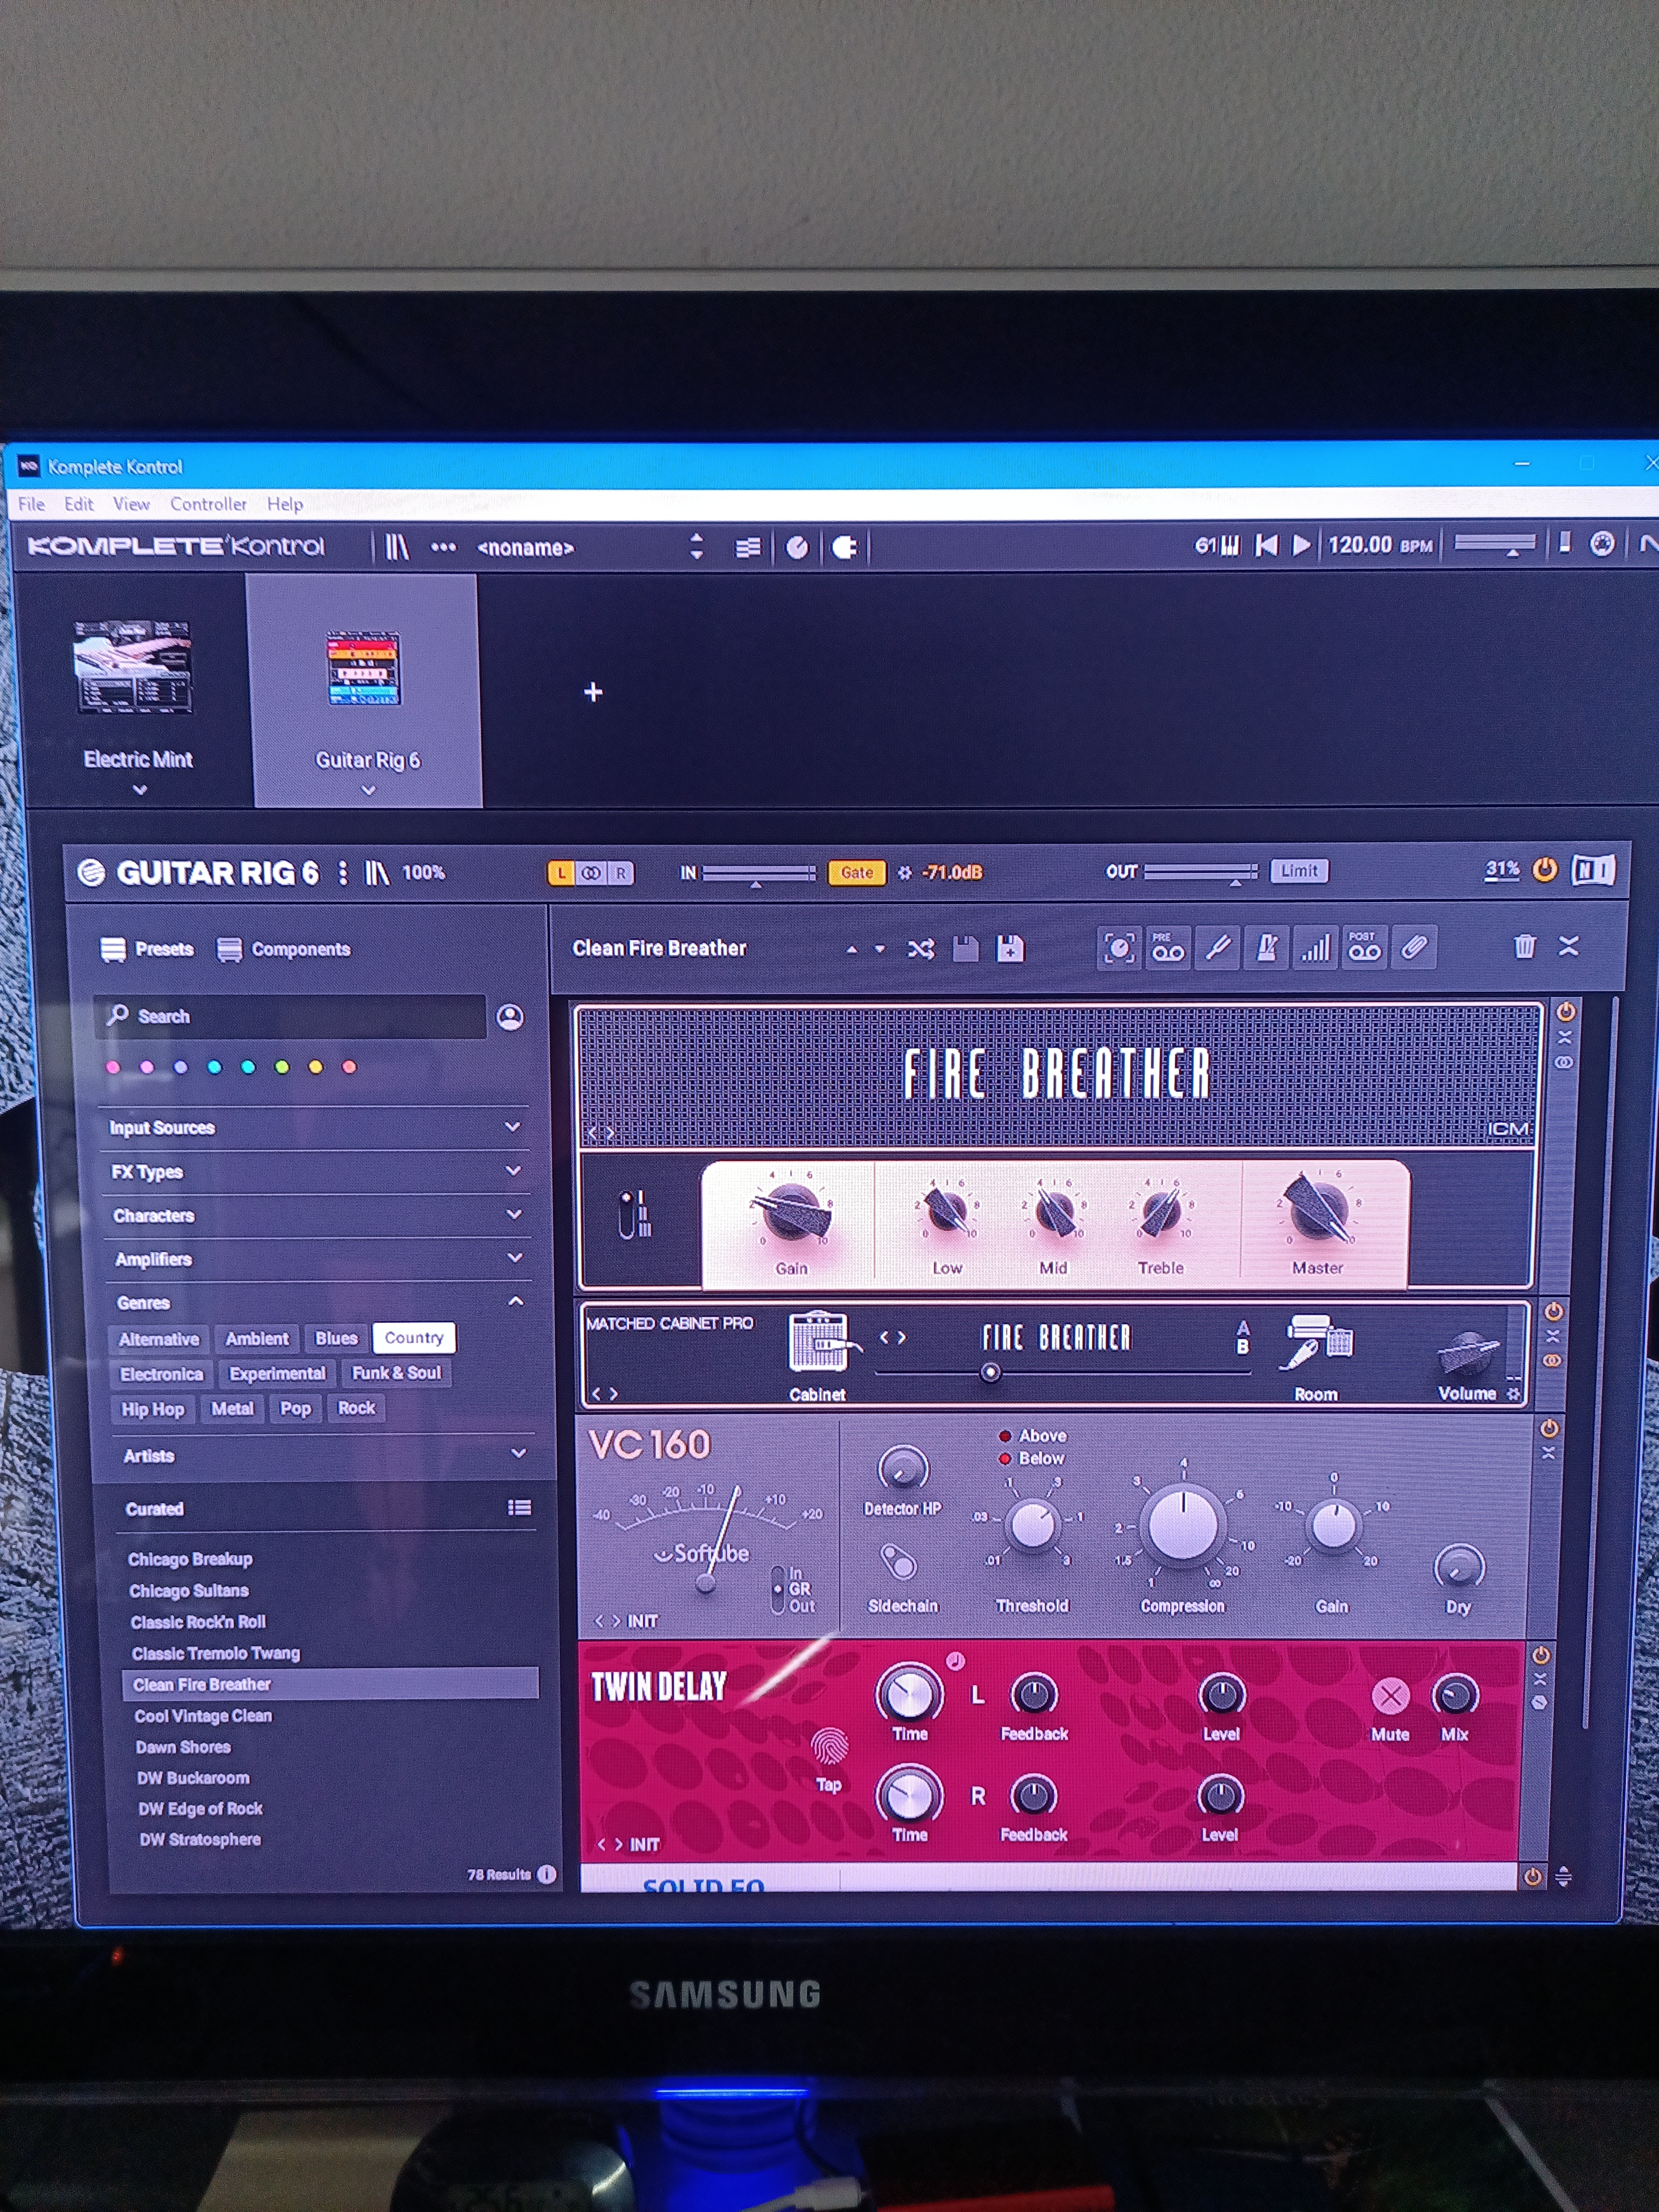1659x2212 pixels.
Task: Switch to the Presets tab
Action: click(x=148, y=949)
